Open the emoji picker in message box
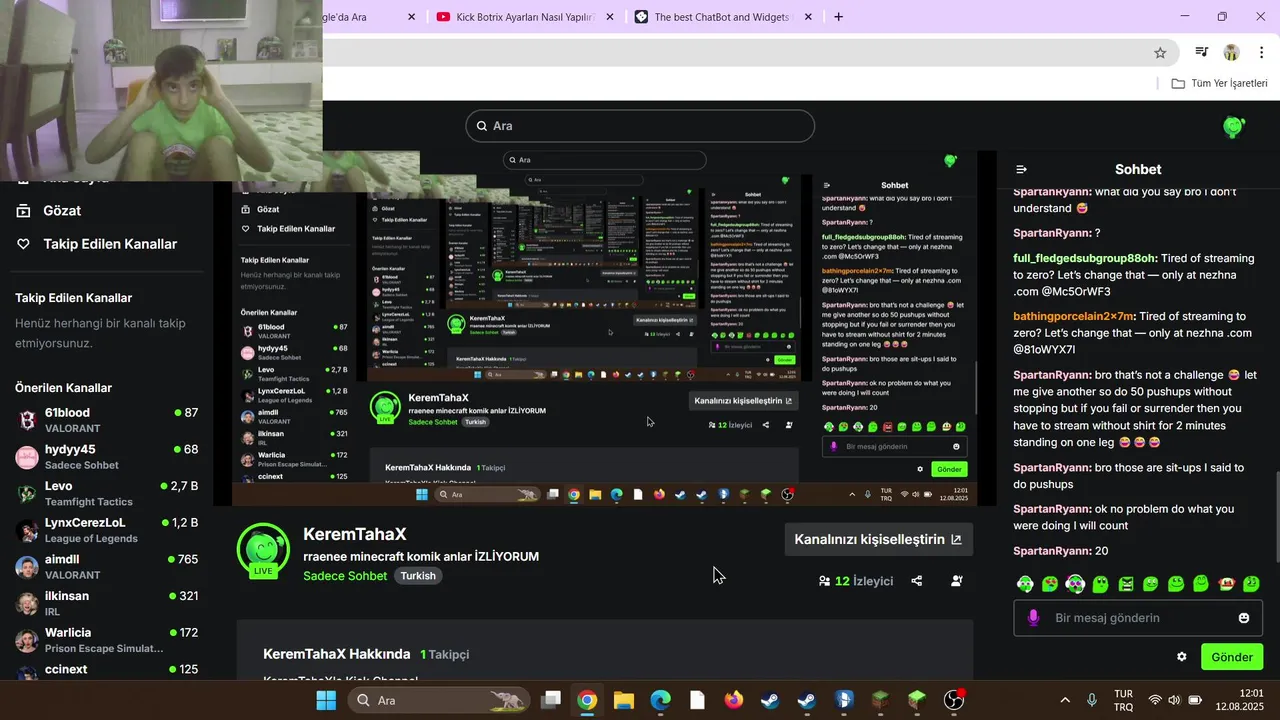This screenshot has width=1280, height=720. tap(1244, 618)
